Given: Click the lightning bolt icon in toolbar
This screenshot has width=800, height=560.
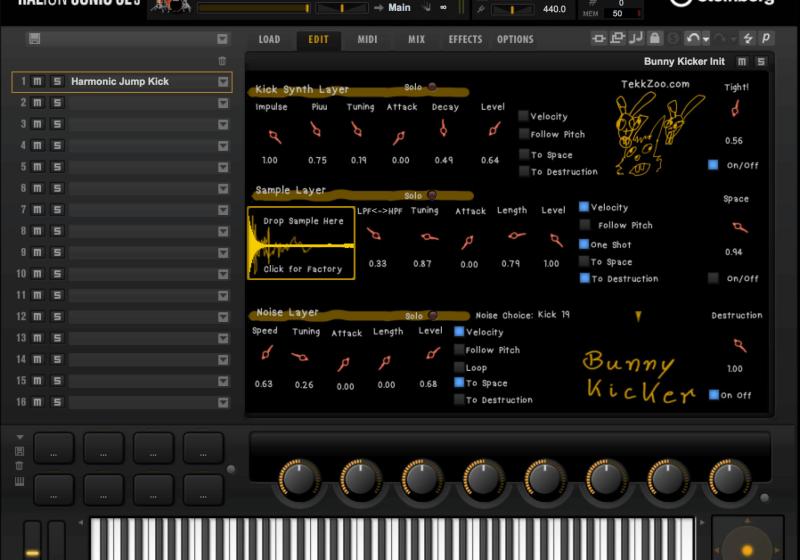Looking at the screenshot, I should click(x=748, y=38).
